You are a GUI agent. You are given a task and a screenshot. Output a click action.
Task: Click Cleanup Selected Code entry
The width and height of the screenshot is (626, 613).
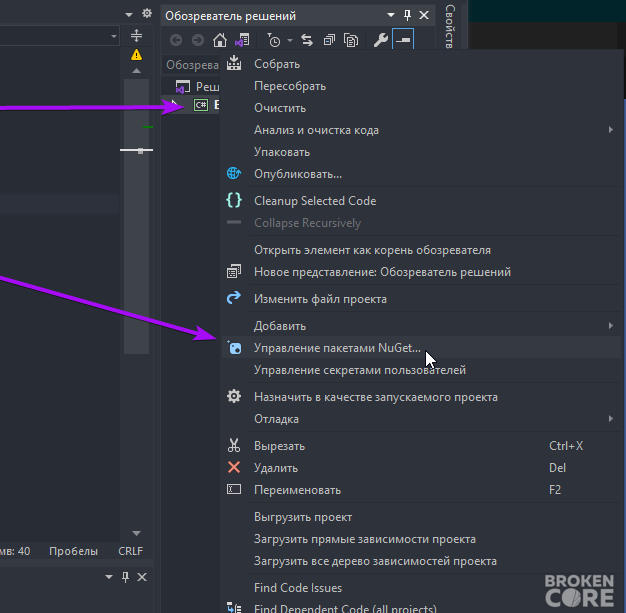point(420,200)
